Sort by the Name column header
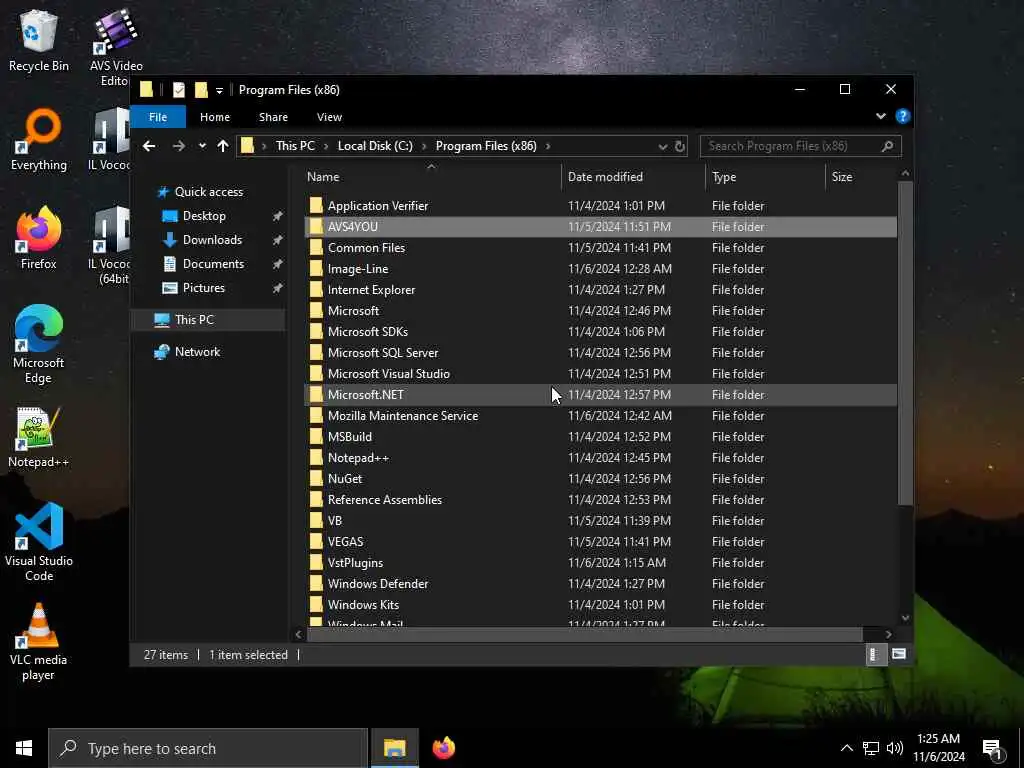The image size is (1024, 768). (x=432, y=177)
